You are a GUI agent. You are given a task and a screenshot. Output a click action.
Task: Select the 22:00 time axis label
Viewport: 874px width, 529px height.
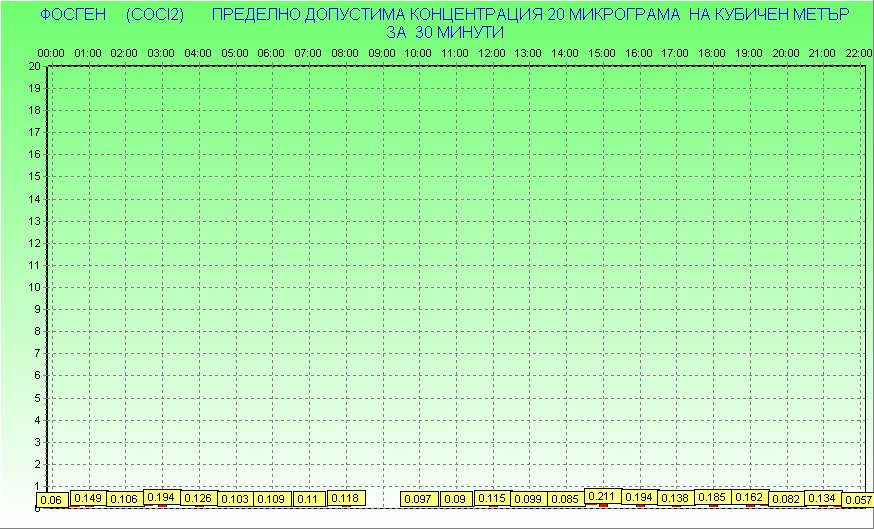858,53
